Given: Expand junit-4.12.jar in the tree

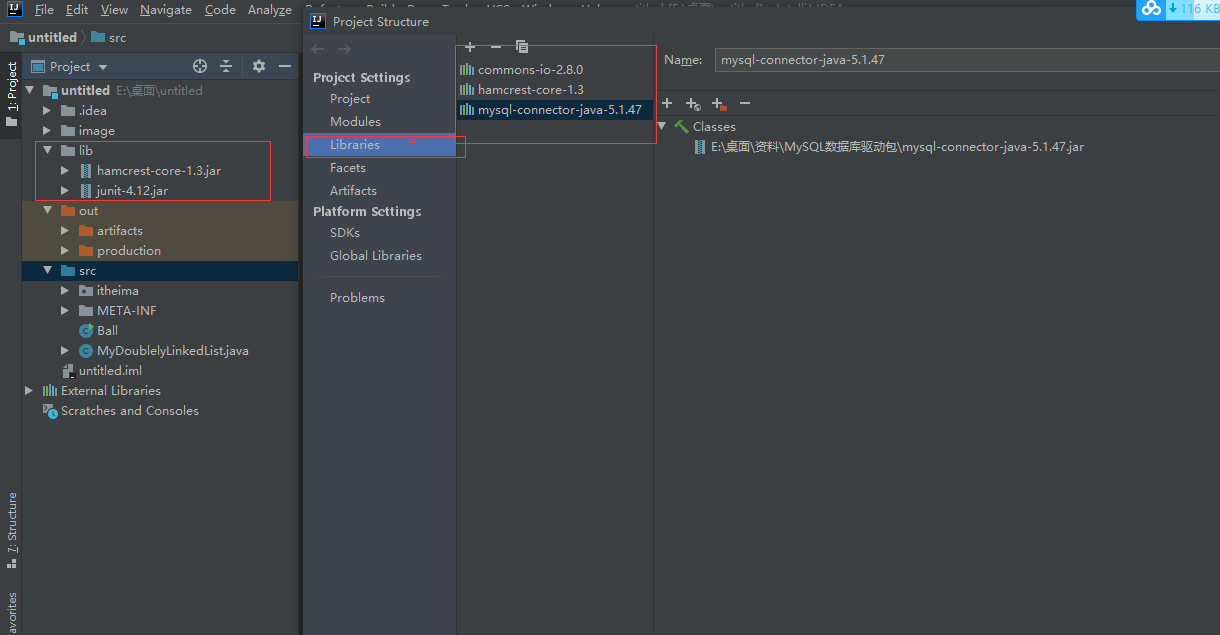Looking at the screenshot, I should tap(65, 190).
